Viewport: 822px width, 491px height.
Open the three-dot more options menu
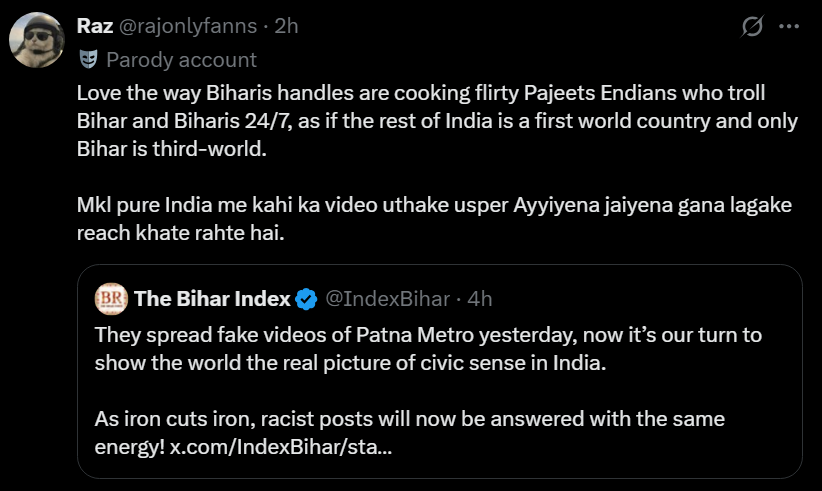pos(794,27)
